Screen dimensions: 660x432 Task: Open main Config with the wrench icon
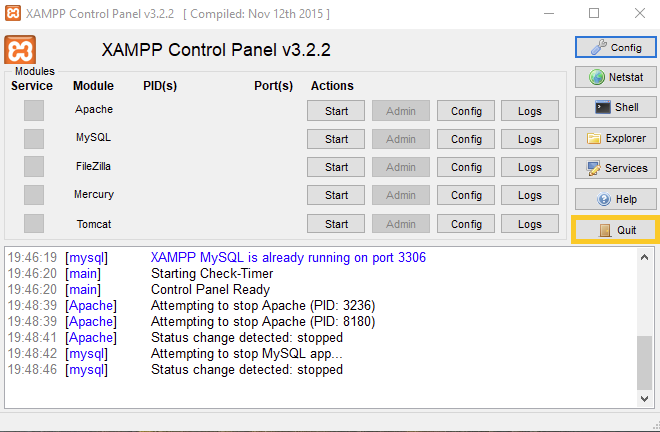coord(599,47)
